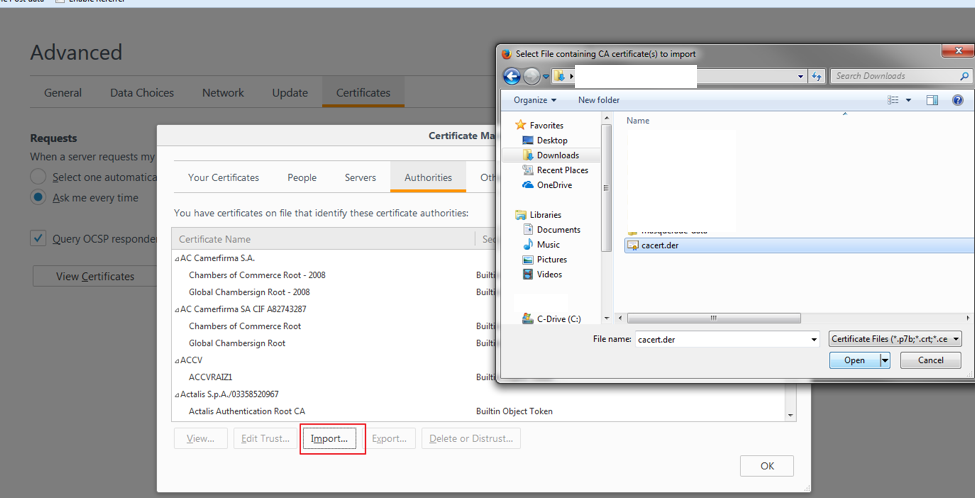Switch to the General tab in Advanced
Screen dimensions: 975x498
point(62,93)
